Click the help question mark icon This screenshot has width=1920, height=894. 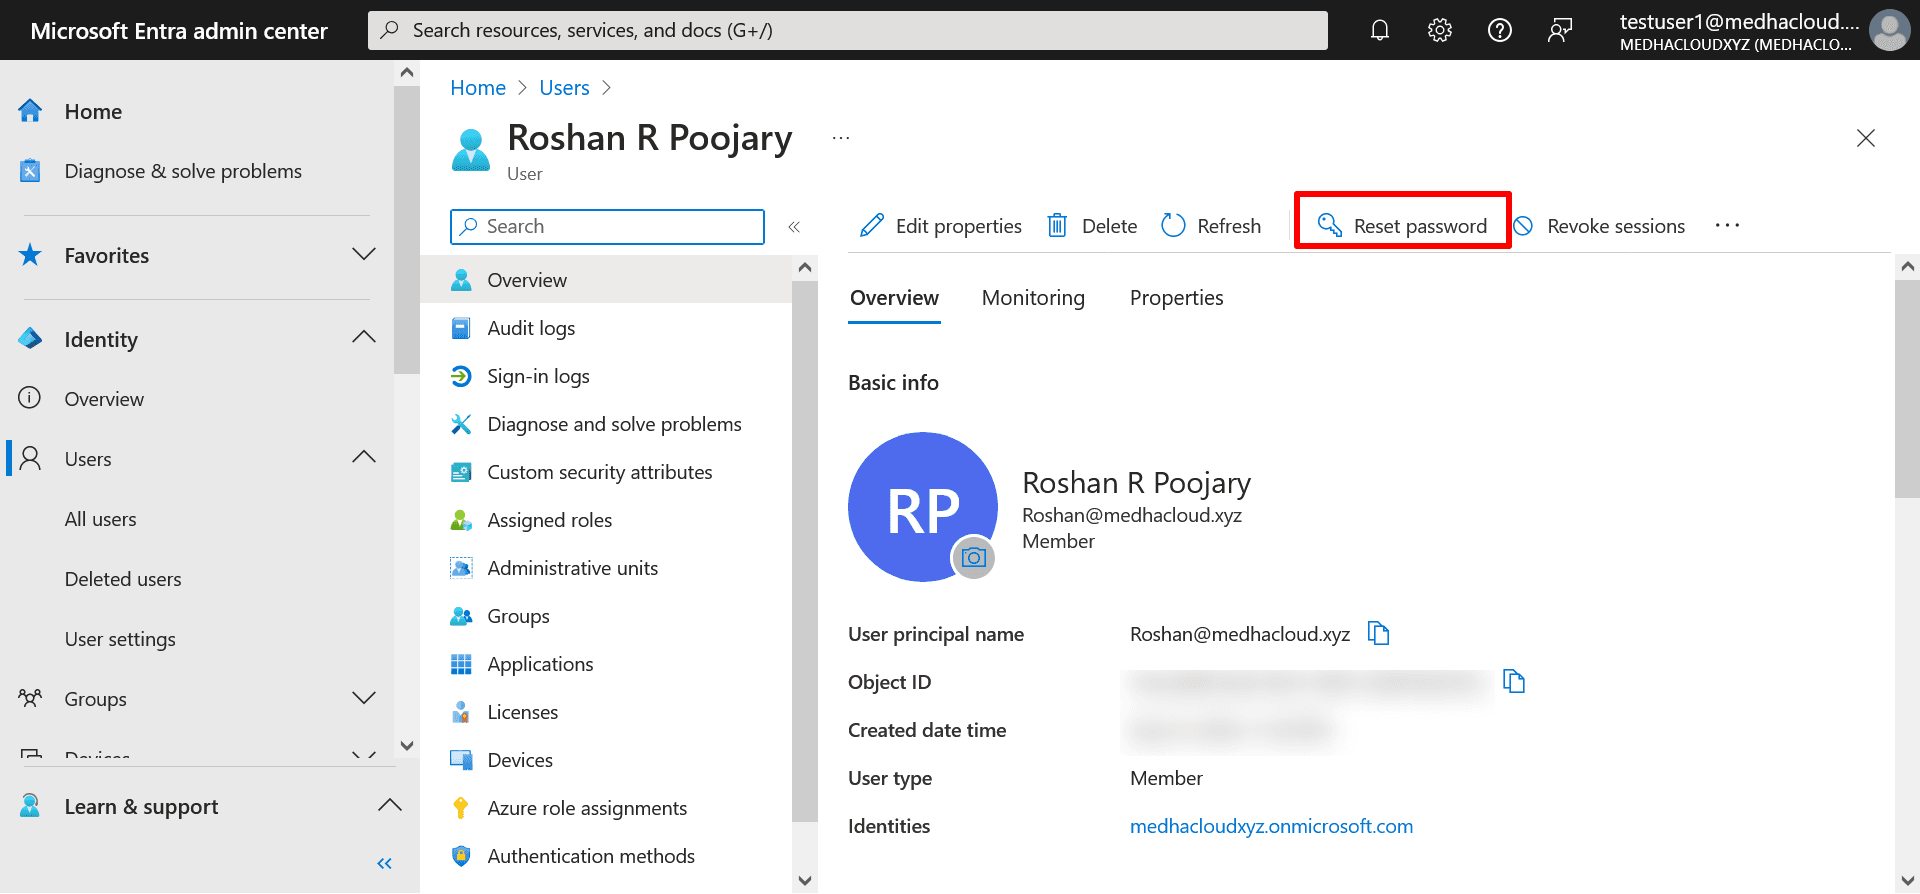1500,30
